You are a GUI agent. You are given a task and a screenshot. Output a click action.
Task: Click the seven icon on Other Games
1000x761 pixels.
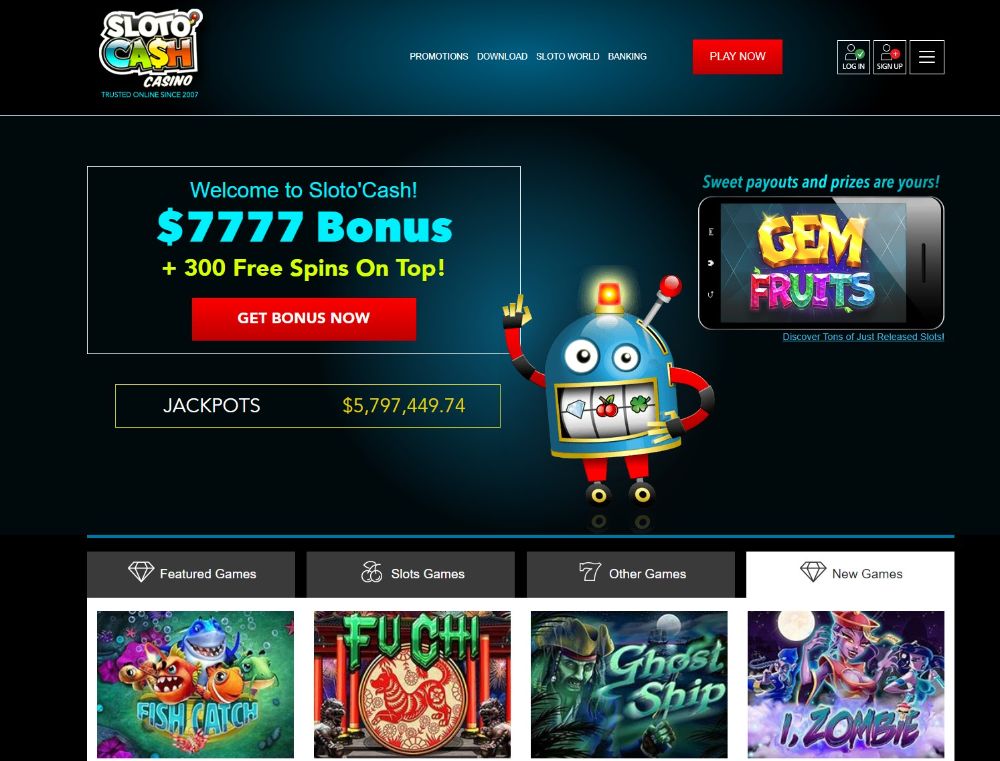click(590, 572)
